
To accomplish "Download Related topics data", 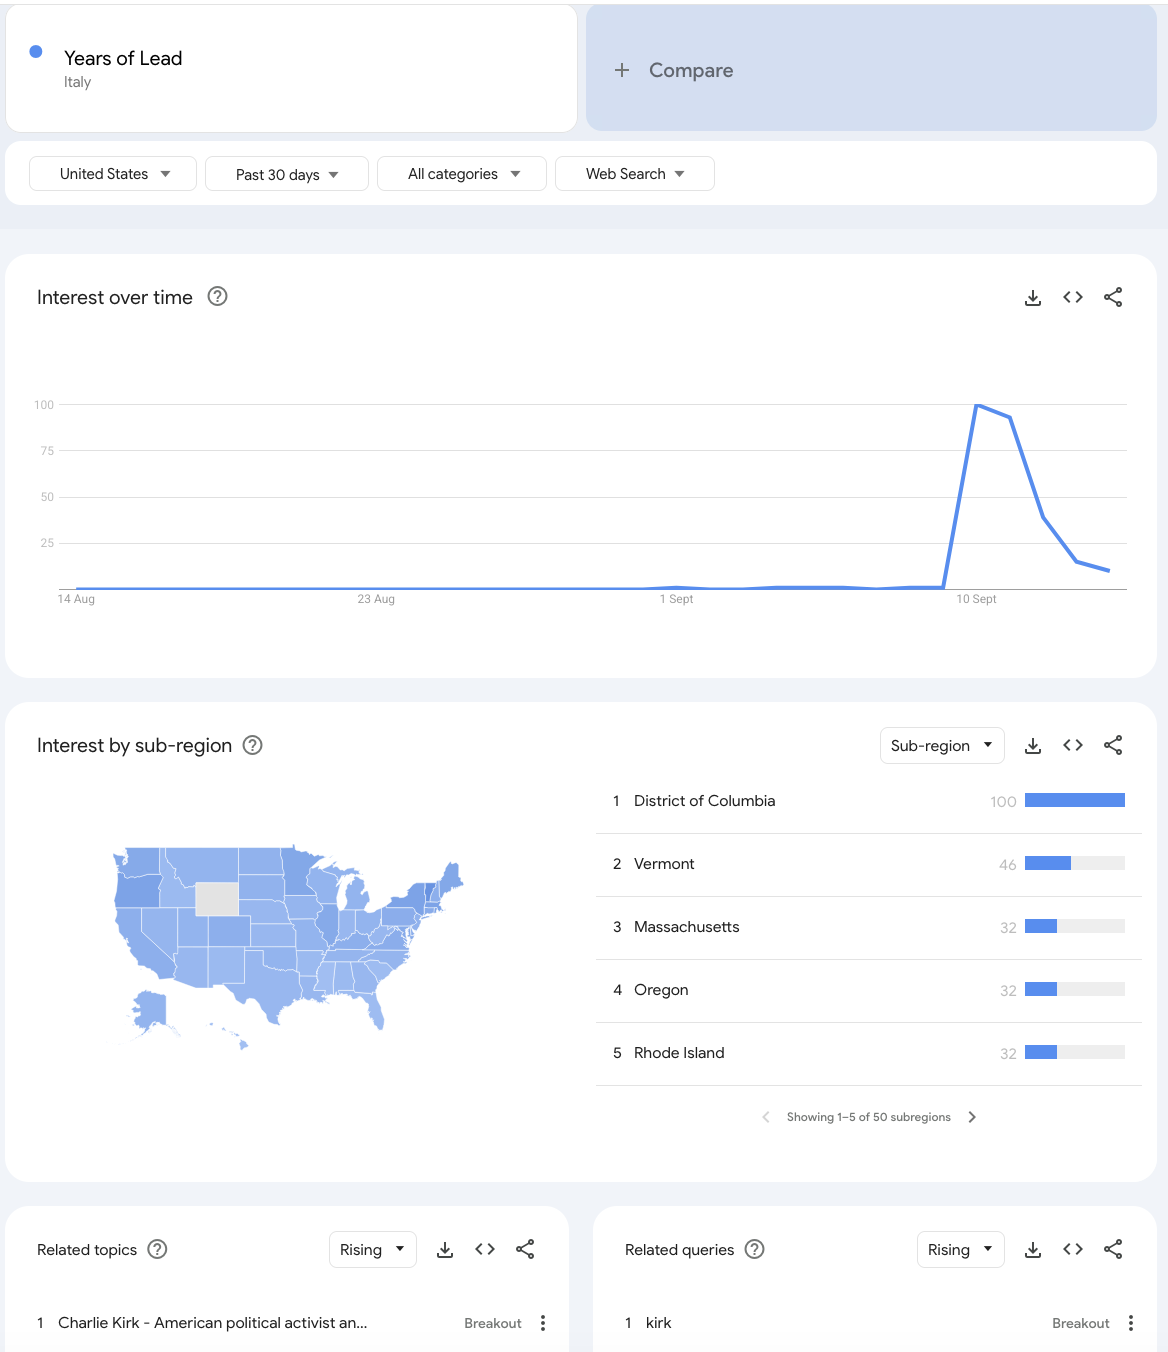I will click(x=445, y=1250).
